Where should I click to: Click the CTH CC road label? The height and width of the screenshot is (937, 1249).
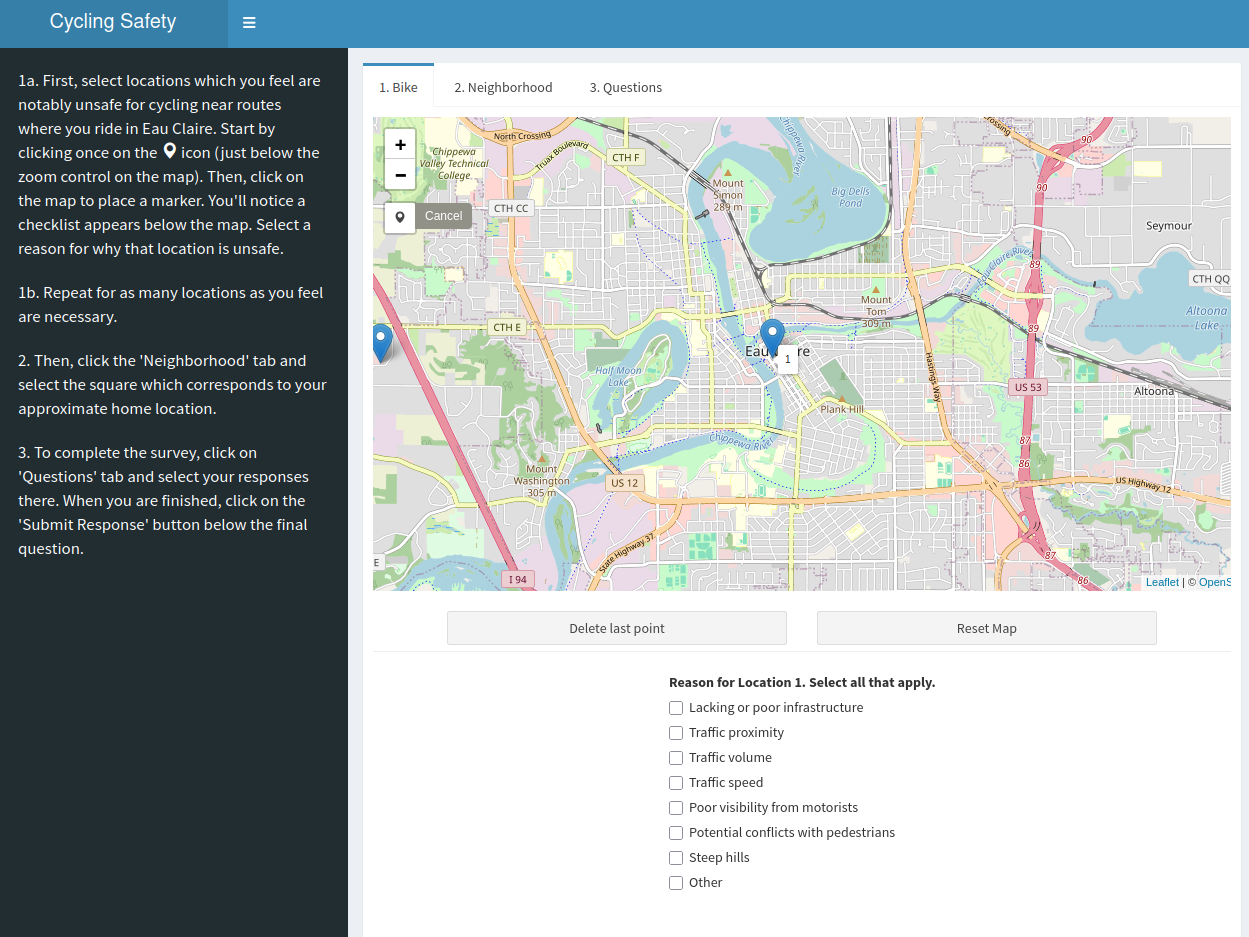(x=511, y=208)
